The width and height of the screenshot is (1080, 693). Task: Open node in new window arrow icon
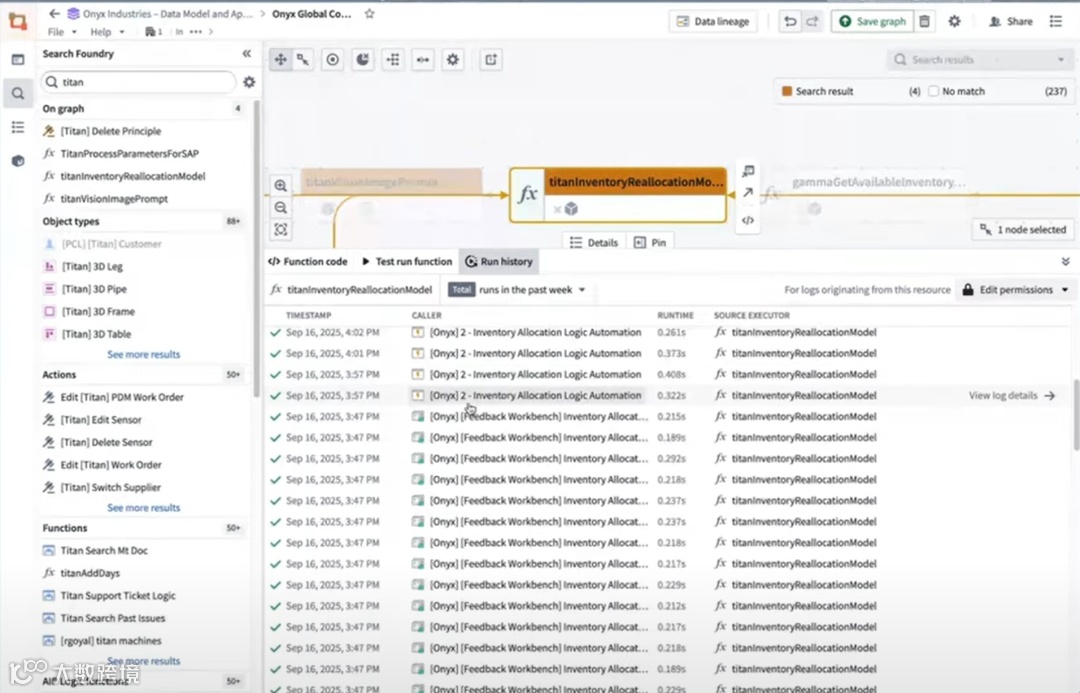(x=748, y=193)
